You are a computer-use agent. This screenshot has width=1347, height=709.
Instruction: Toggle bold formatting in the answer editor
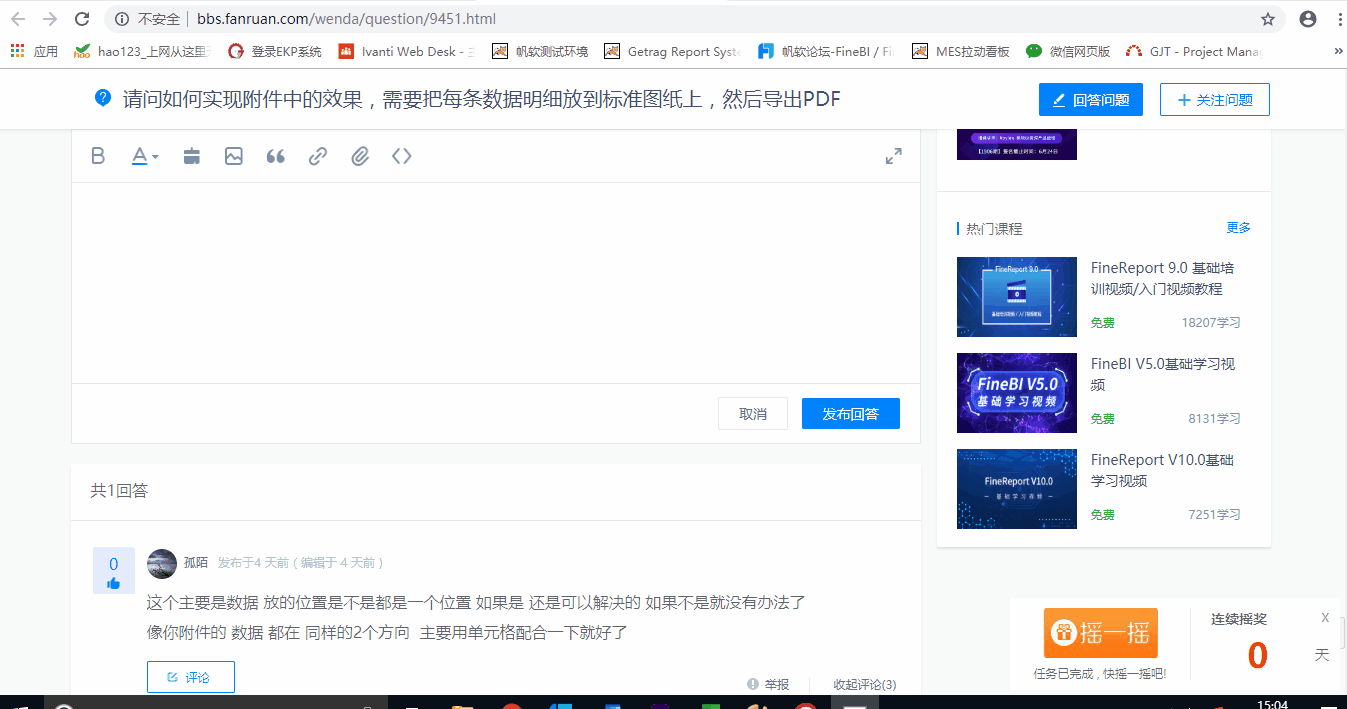pyautogui.click(x=98, y=156)
